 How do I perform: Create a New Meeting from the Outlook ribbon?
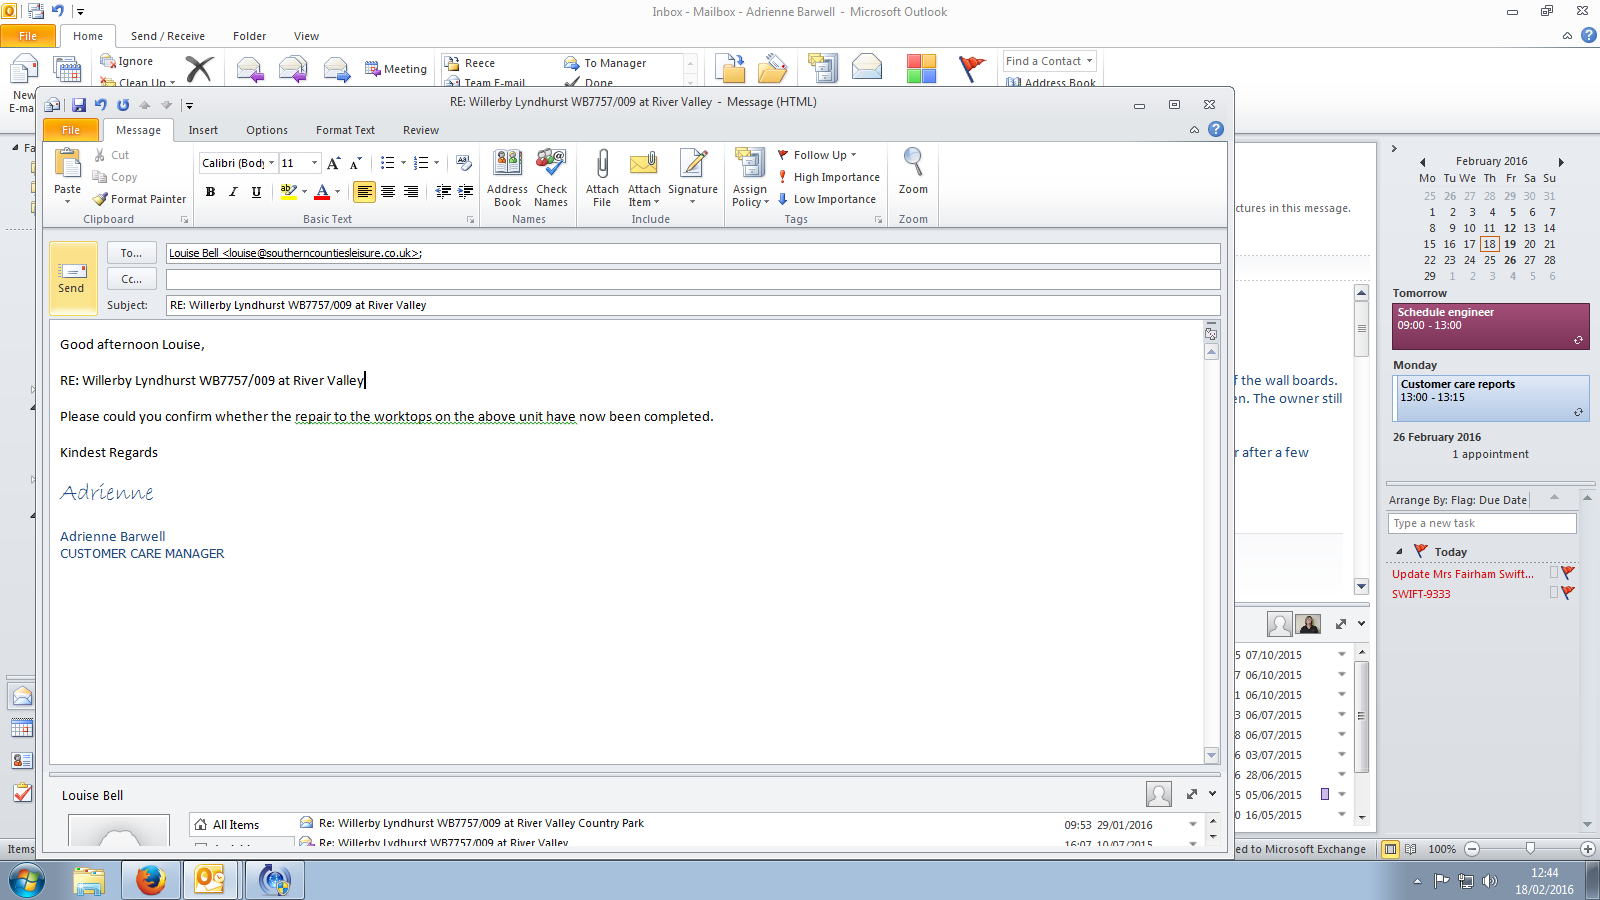click(396, 69)
